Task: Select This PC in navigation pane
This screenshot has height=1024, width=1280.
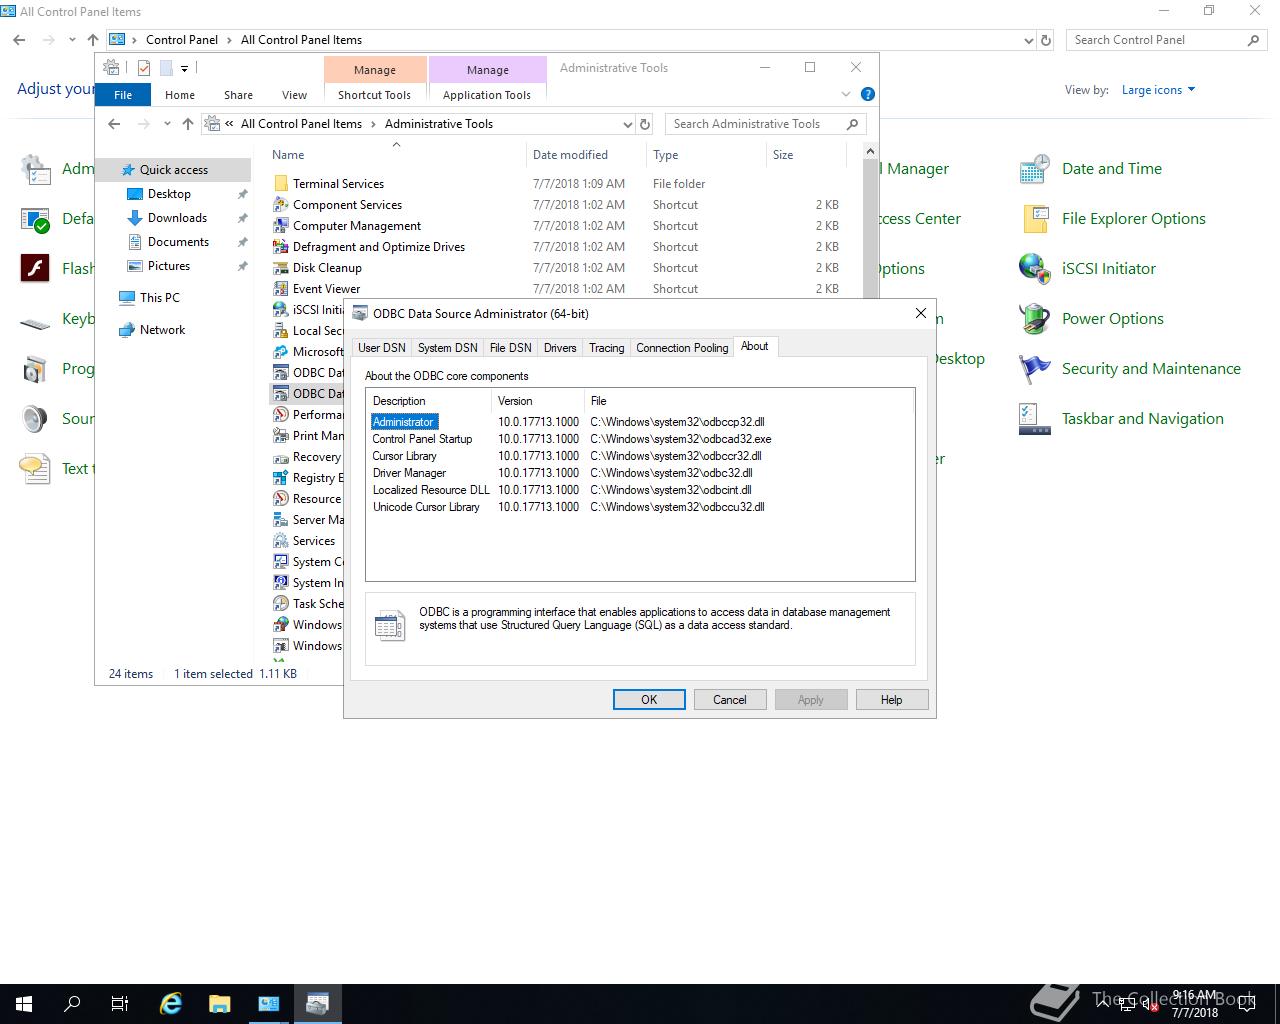Action: pyautogui.click(x=160, y=298)
